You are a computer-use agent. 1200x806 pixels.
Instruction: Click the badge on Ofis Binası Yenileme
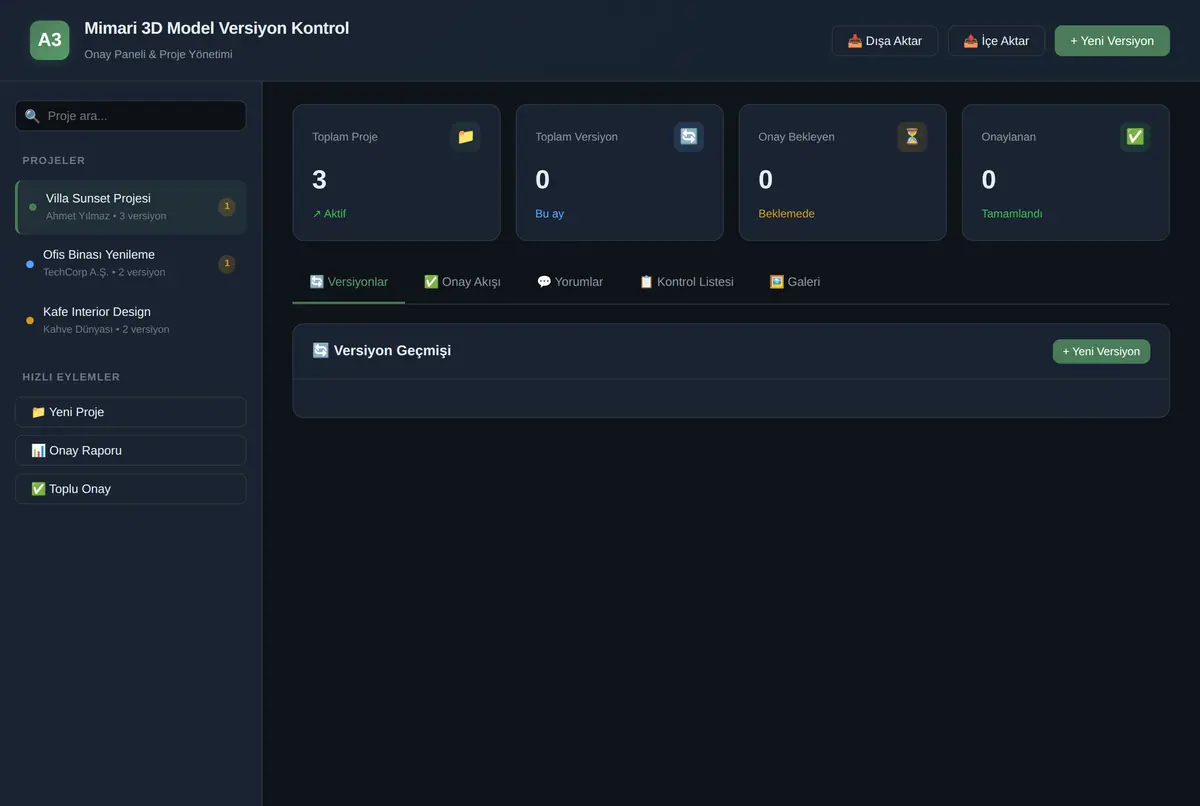tap(227, 264)
